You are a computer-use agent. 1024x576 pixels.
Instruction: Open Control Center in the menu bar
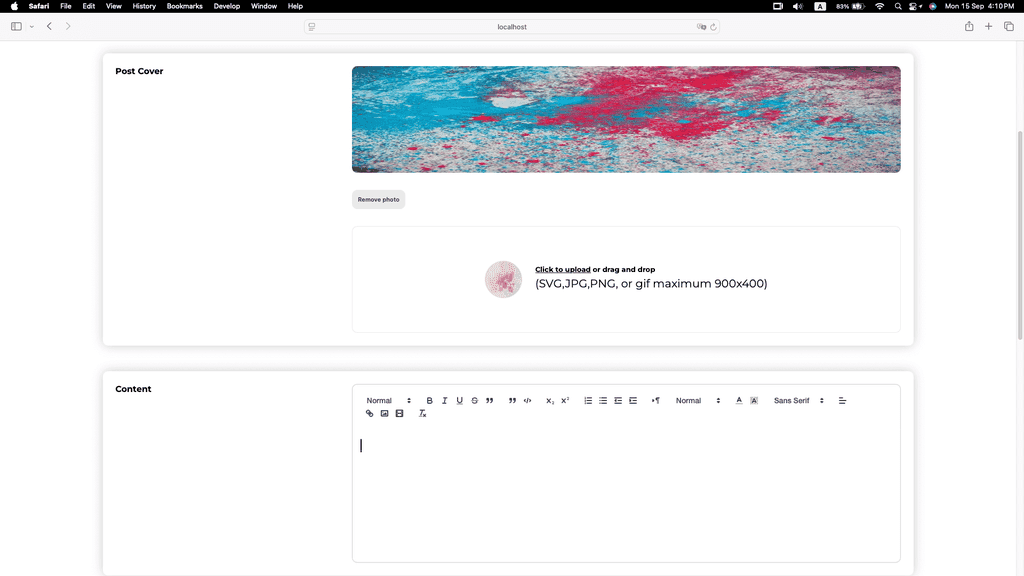click(x=914, y=6)
